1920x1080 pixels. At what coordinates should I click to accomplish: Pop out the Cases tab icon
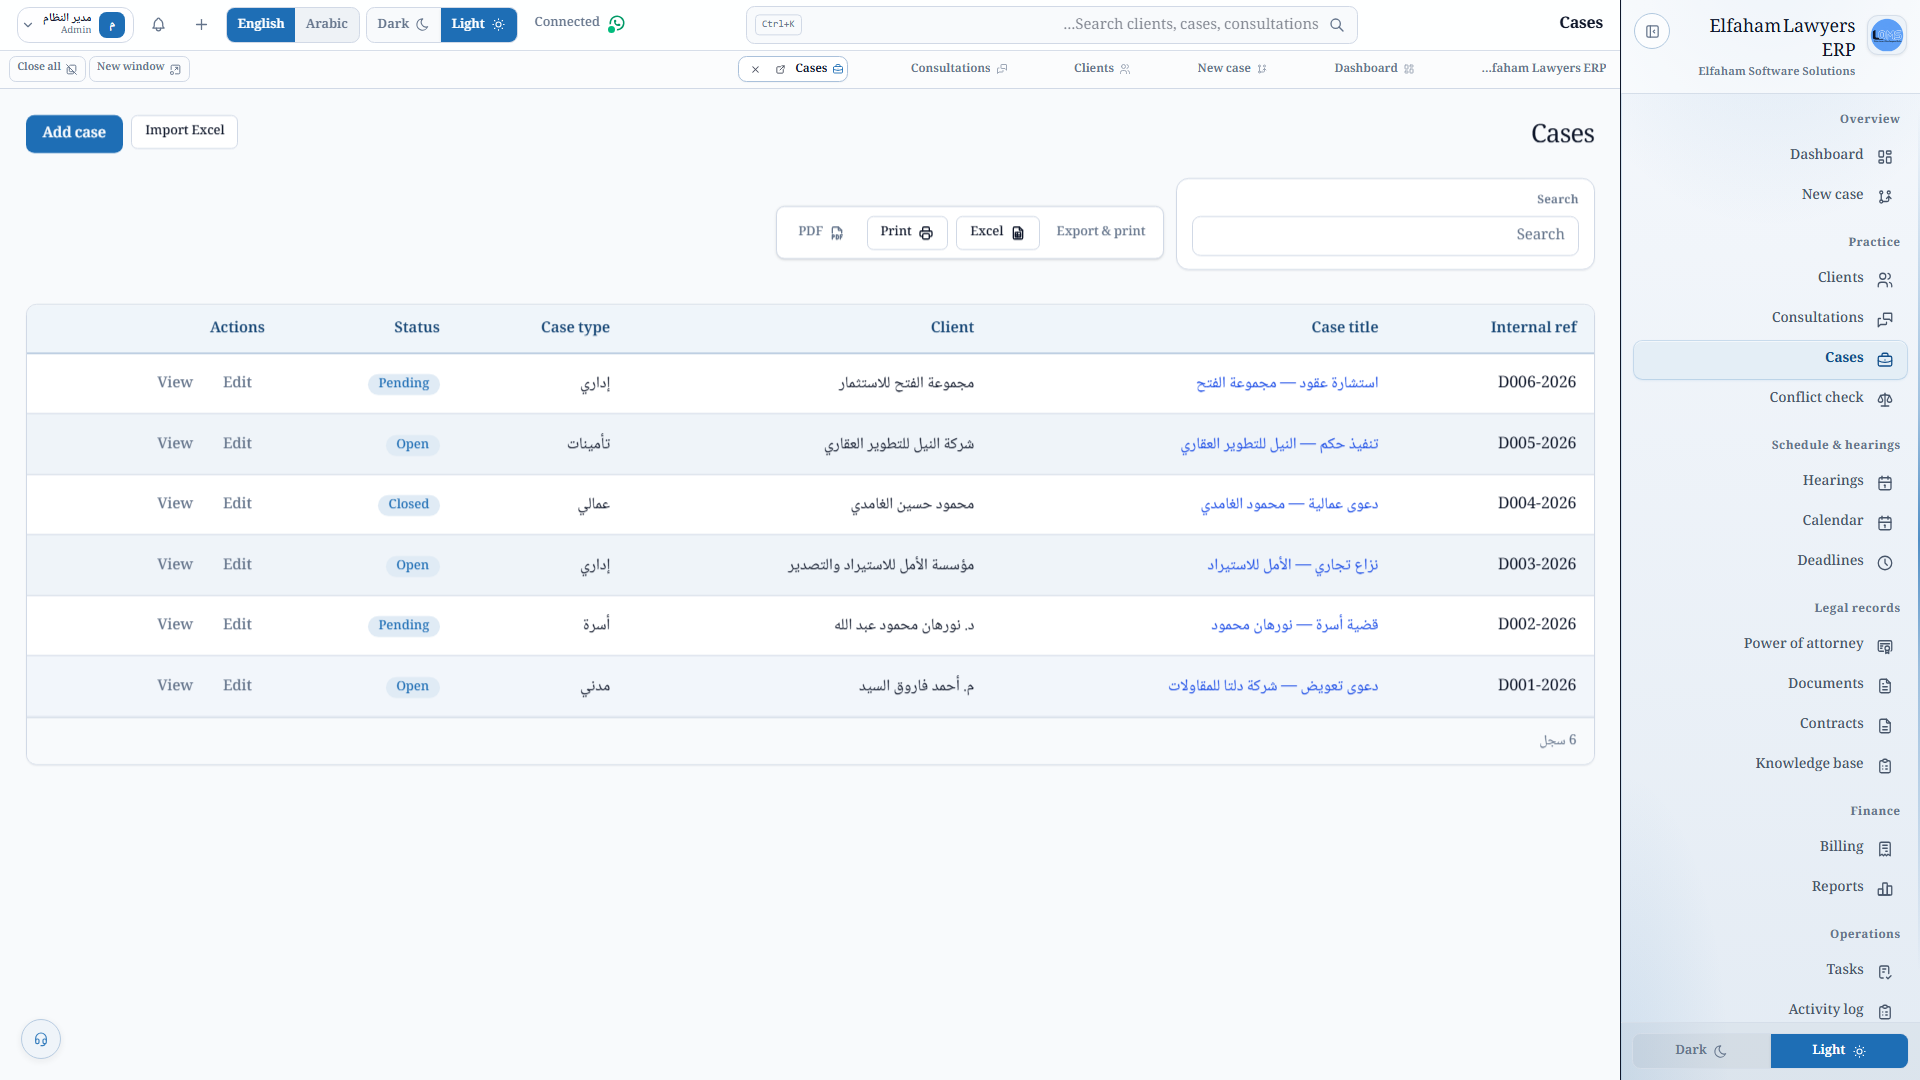(x=780, y=69)
